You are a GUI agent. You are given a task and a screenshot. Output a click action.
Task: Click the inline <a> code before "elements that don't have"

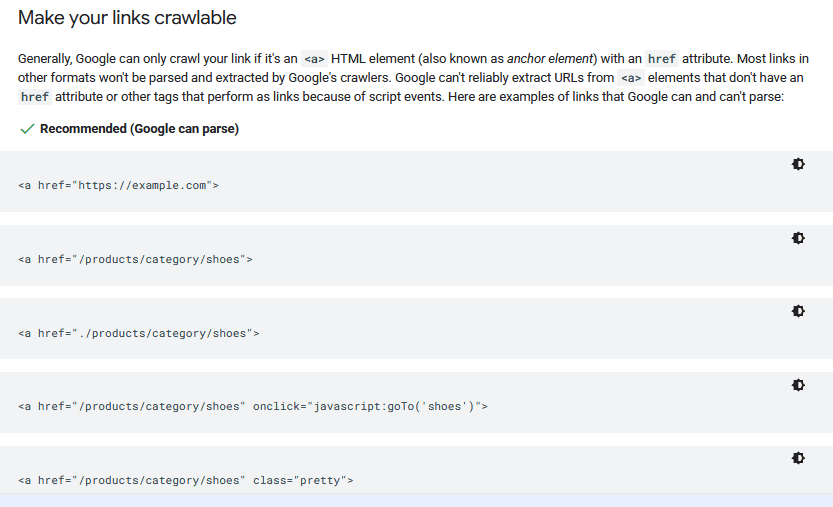tap(631, 78)
